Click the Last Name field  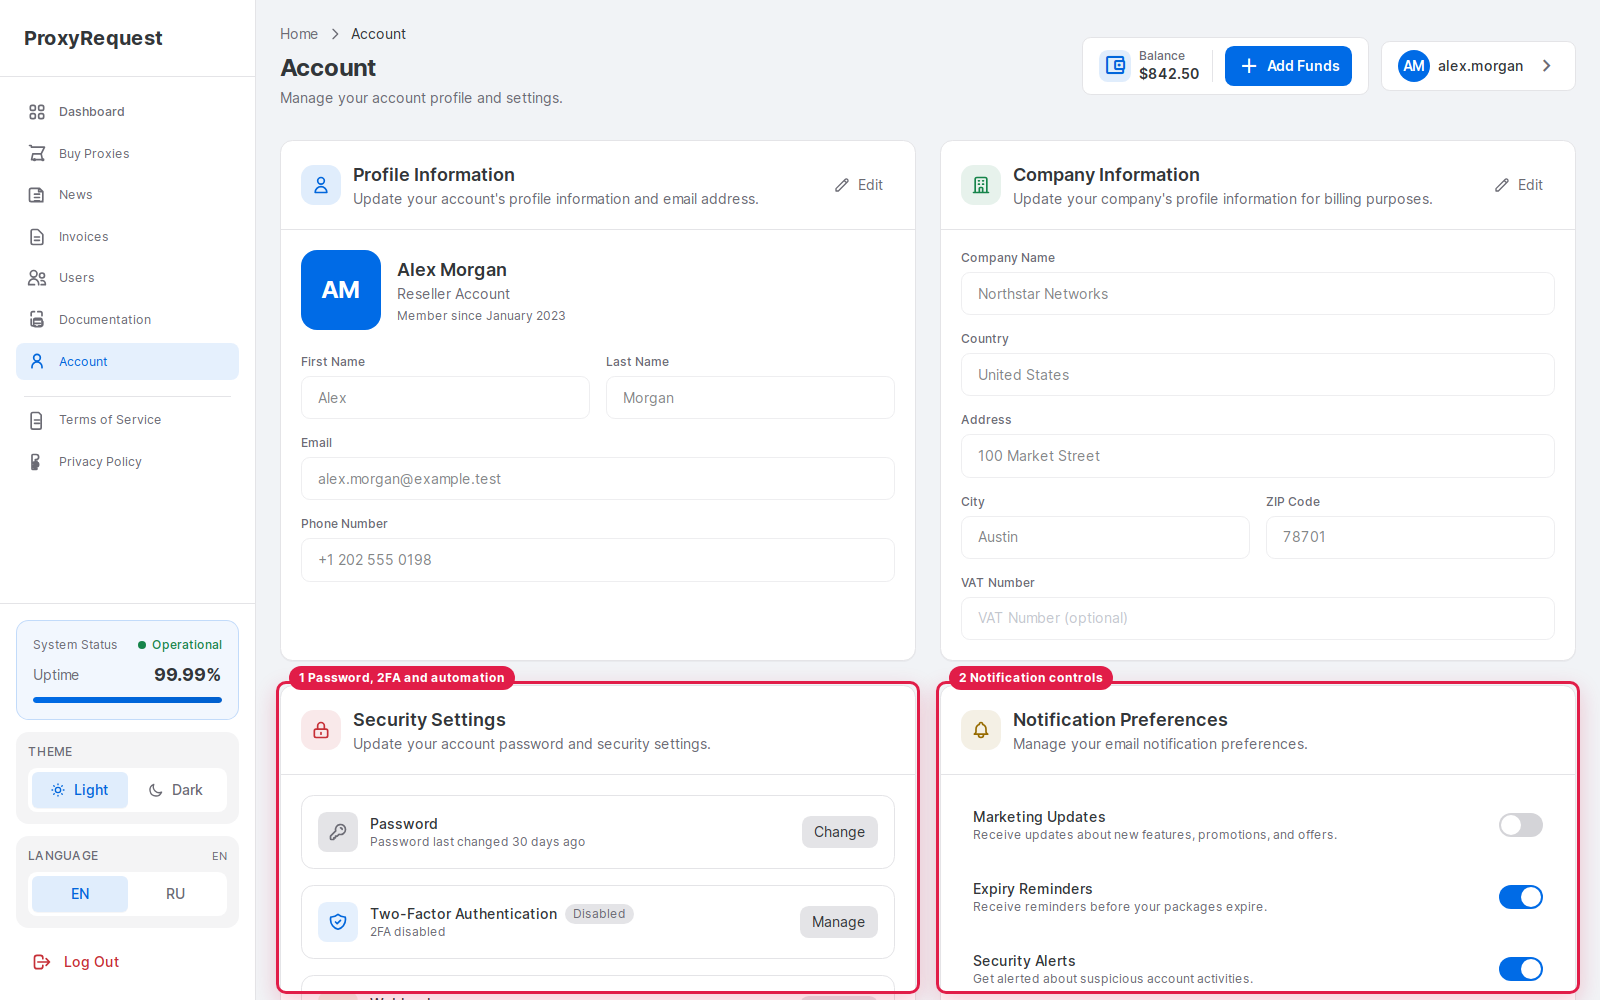point(750,398)
